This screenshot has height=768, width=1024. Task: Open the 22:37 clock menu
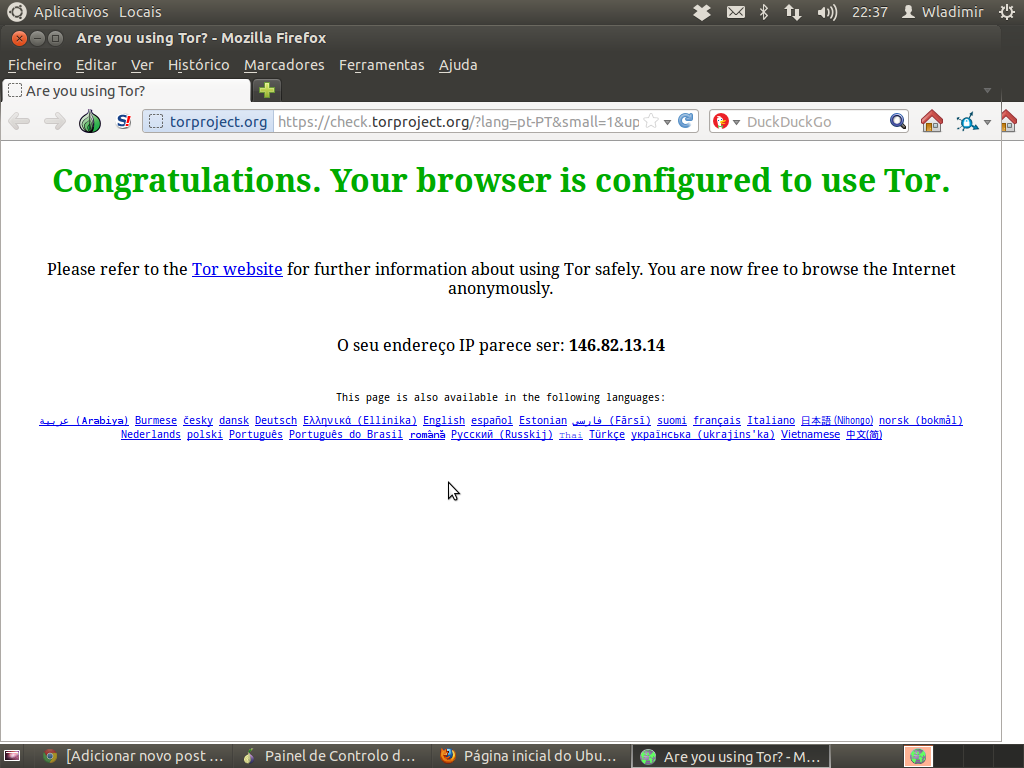coord(870,12)
